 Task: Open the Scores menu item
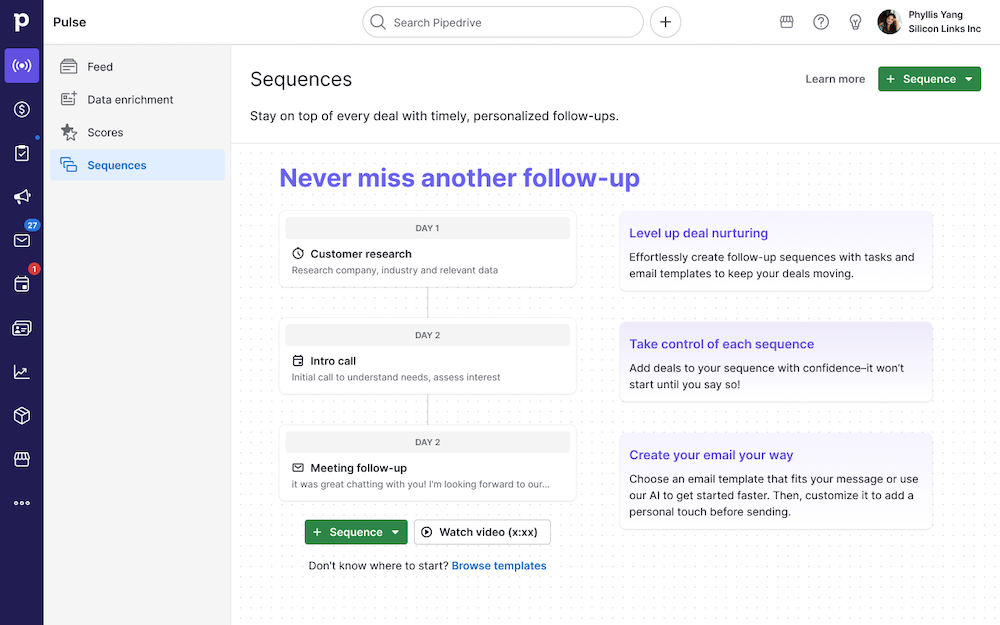(x=137, y=132)
